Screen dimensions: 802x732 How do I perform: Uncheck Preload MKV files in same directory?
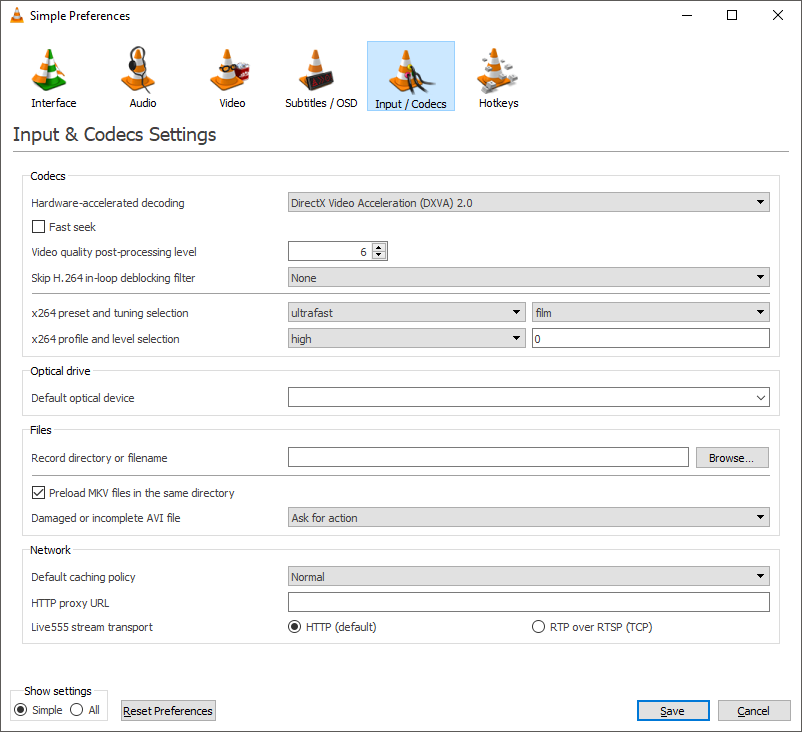coord(38,493)
